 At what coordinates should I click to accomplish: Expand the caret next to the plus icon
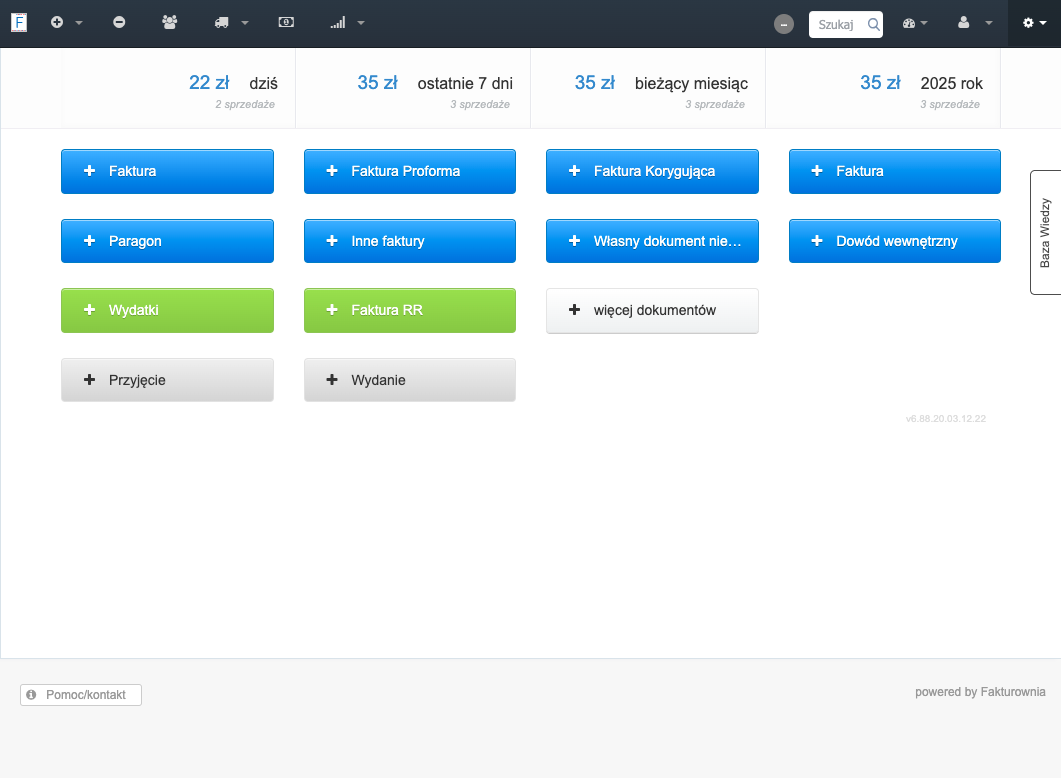point(78,23)
